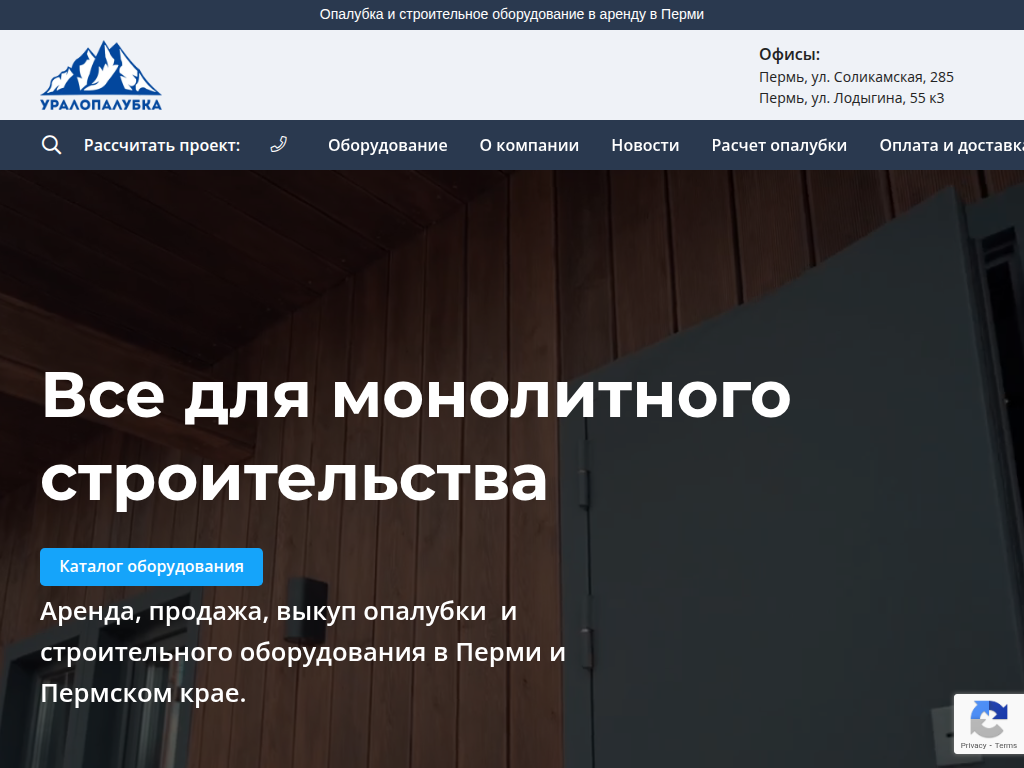Click the Рассчитать проект link
The image size is (1024, 768).
163,145
